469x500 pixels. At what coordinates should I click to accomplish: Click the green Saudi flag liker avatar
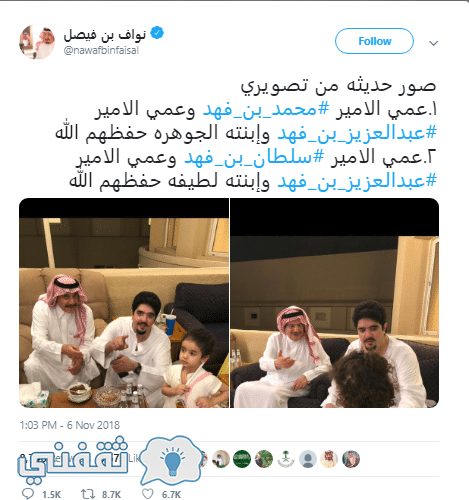tap(242, 459)
